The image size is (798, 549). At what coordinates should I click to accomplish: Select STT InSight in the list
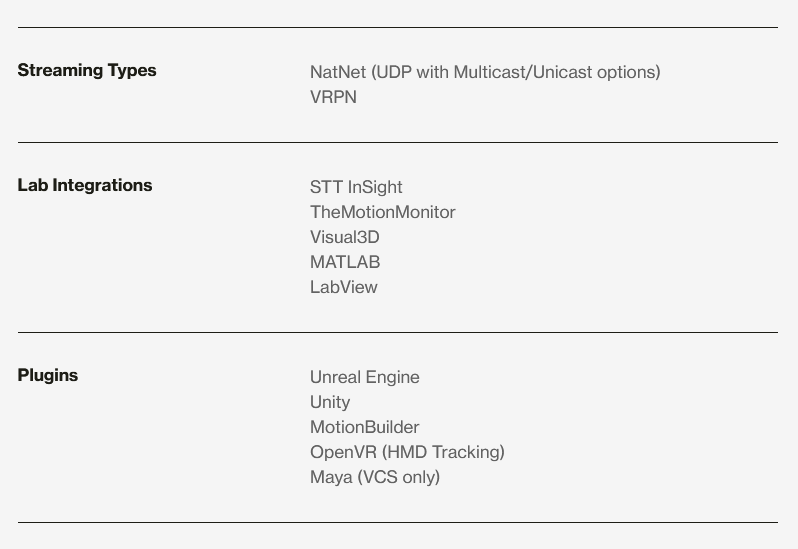pyautogui.click(x=356, y=187)
